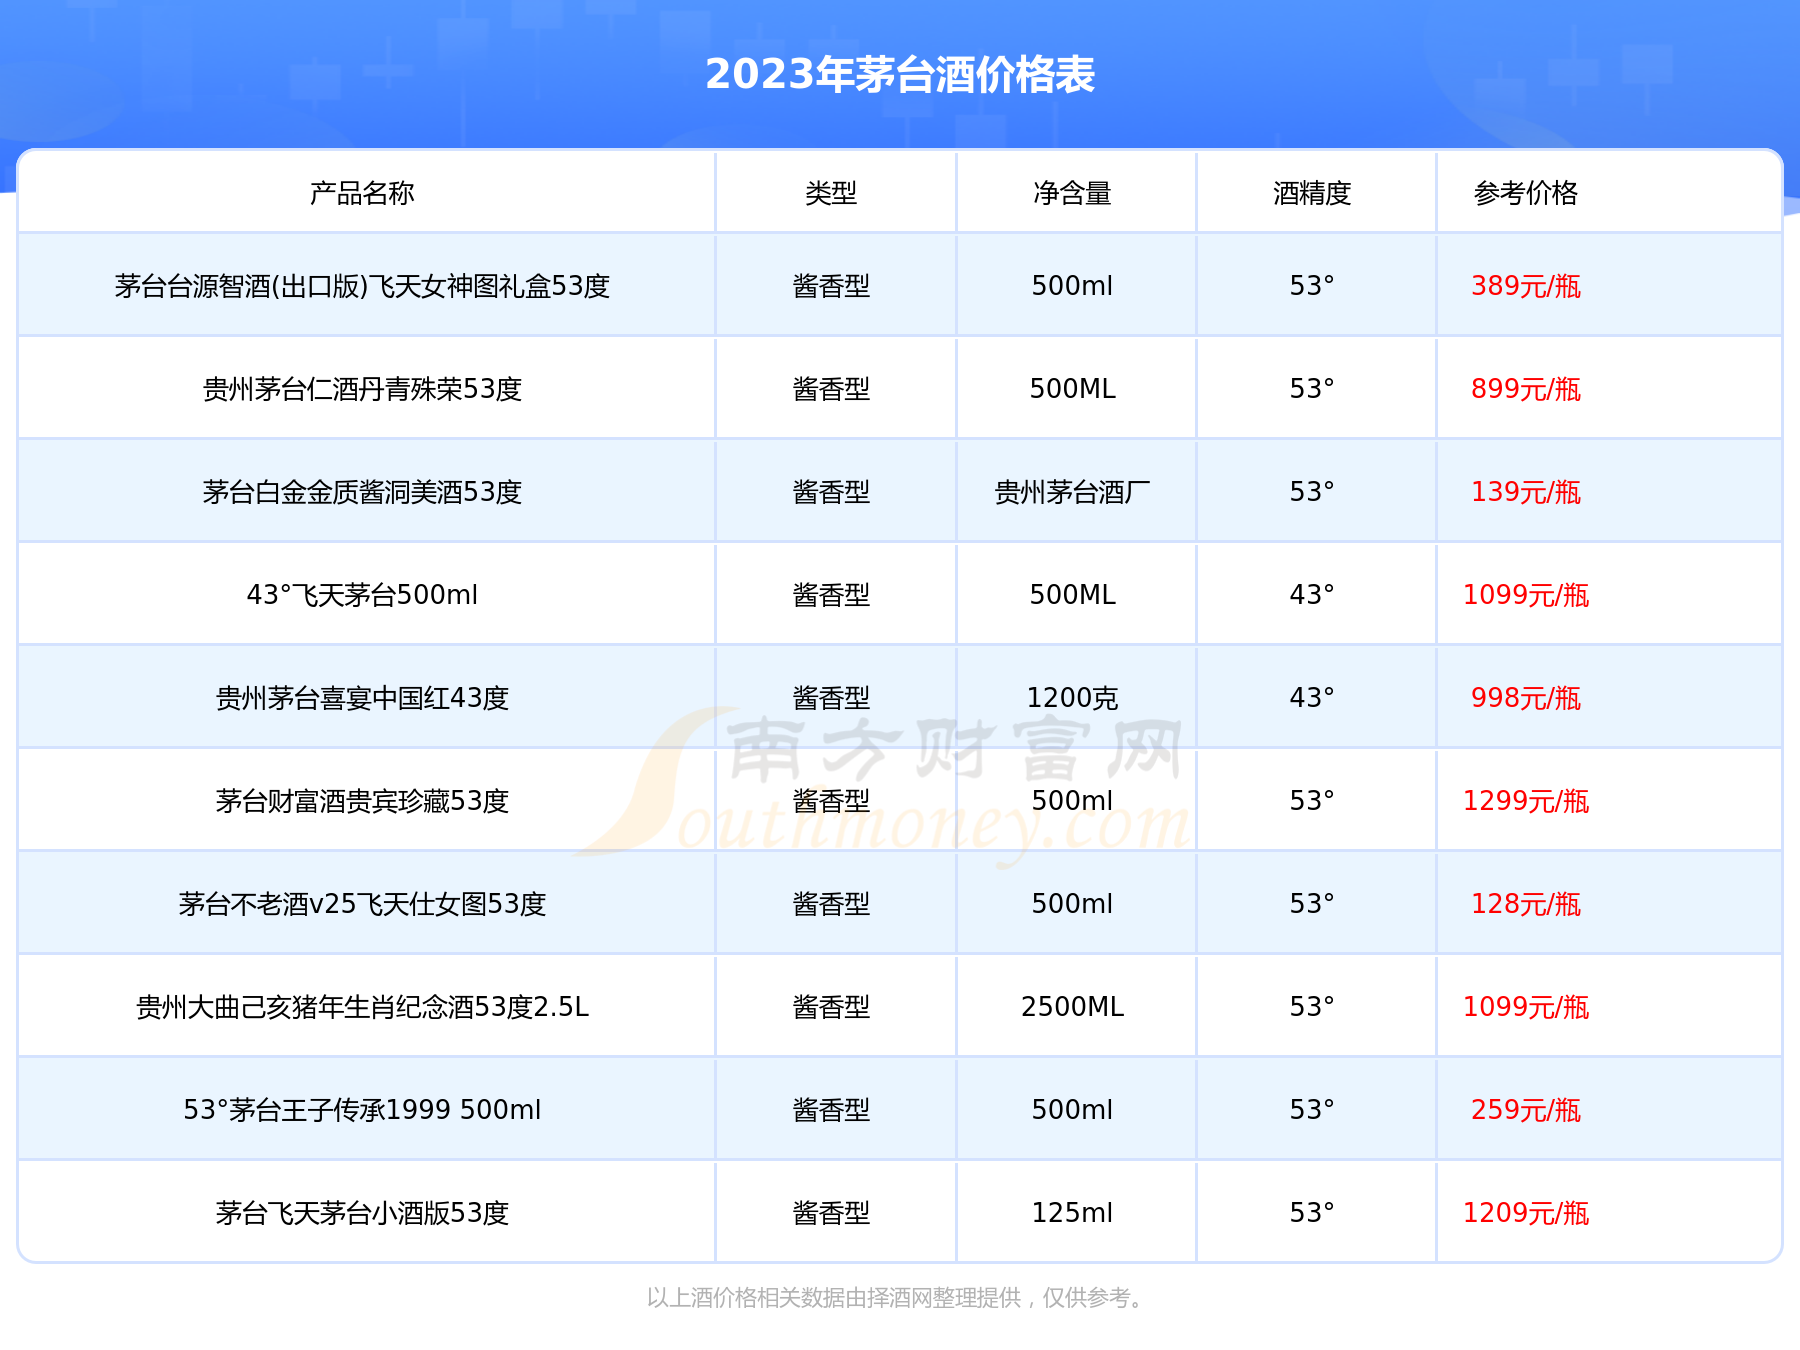This screenshot has height=1350, width=1800.
Task: Click 酱香型 in the 茅台白金金质酱洞美酒 row
Action: click(x=831, y=493)
